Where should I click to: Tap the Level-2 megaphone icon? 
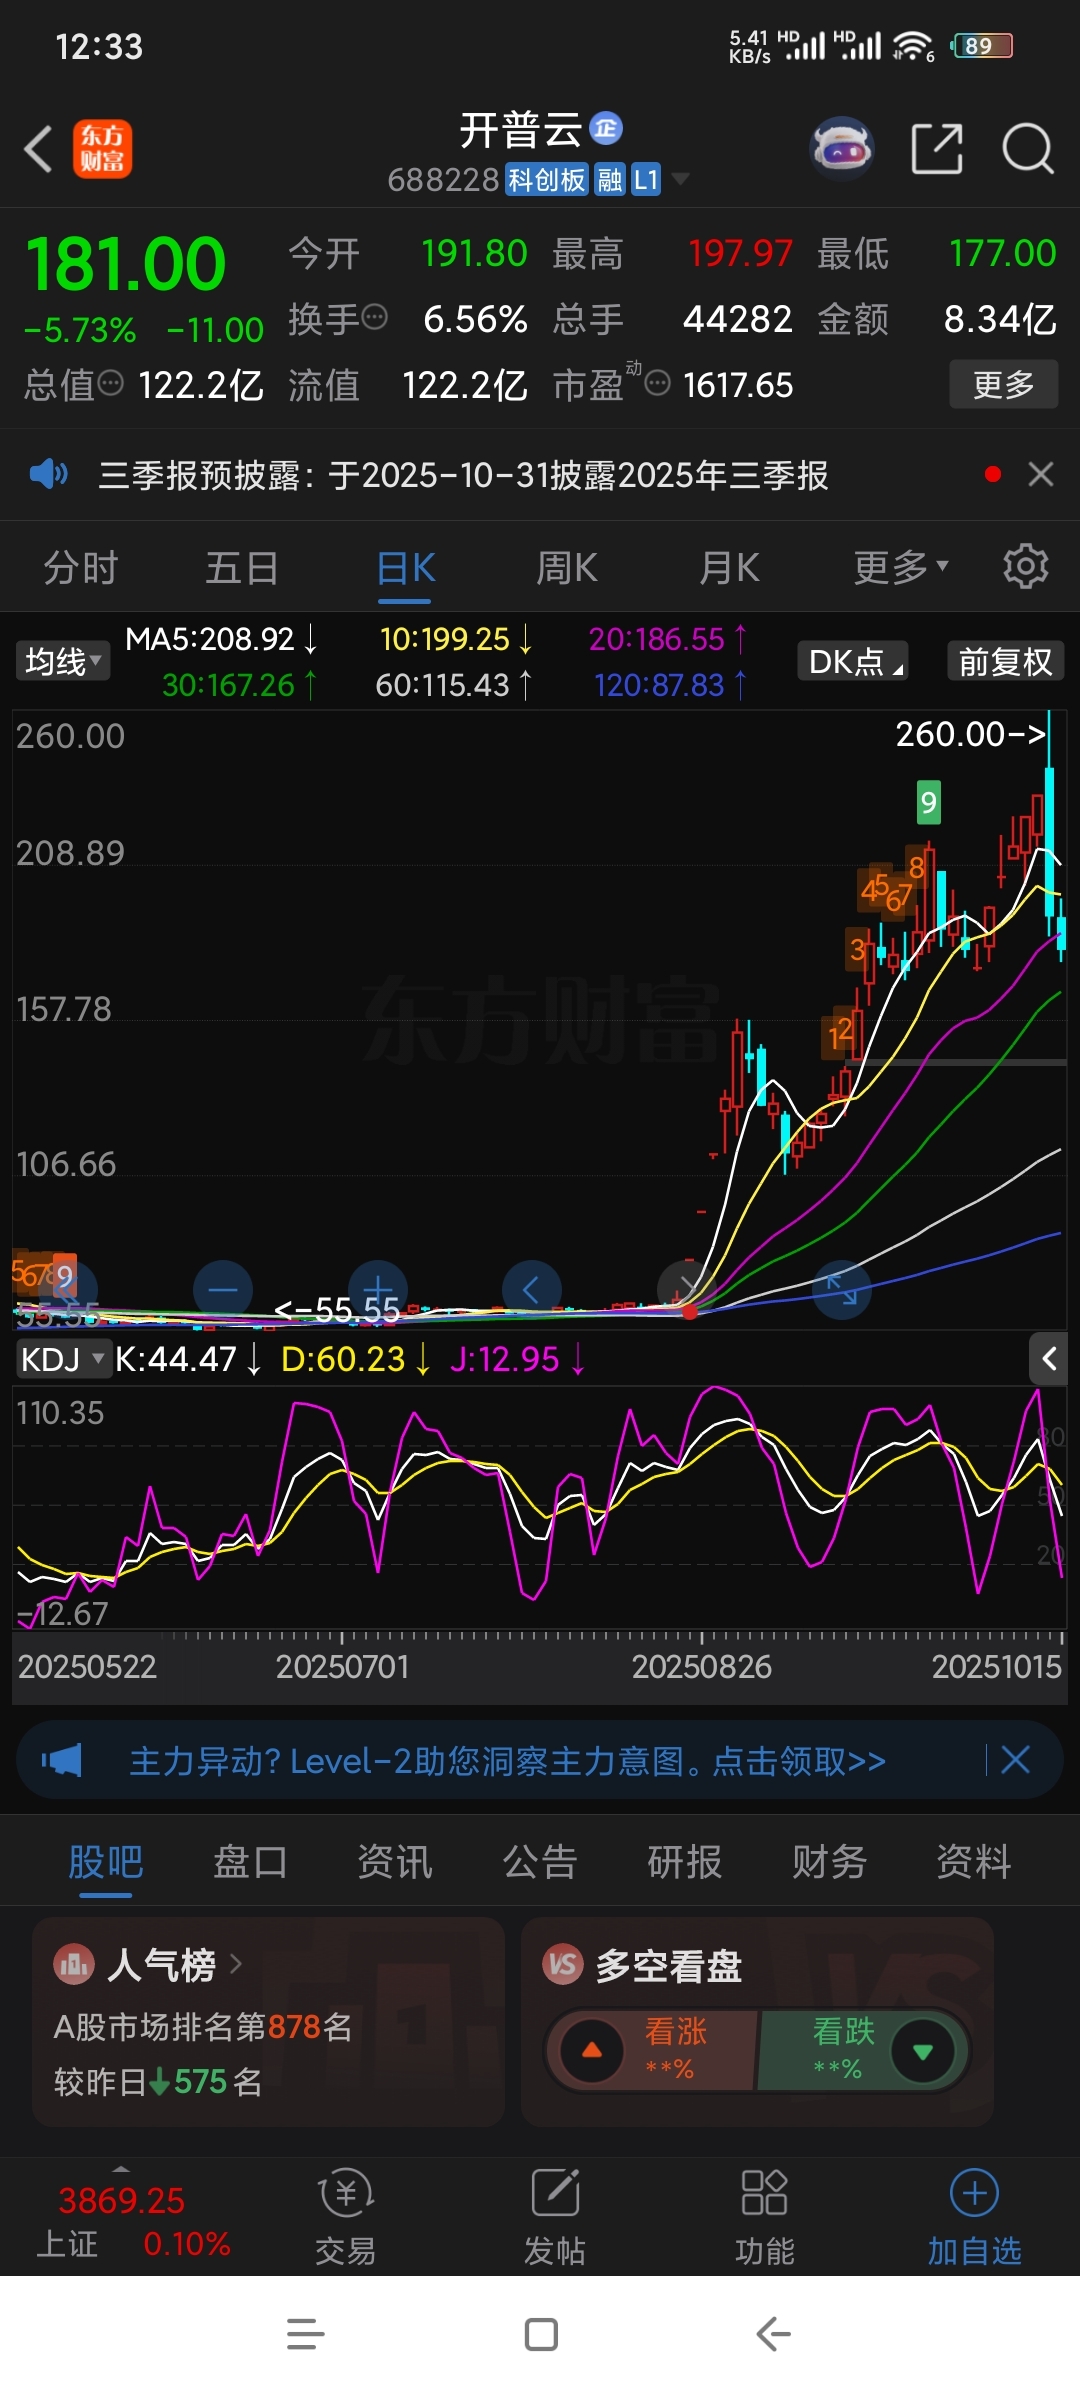tap(61, 1760)
